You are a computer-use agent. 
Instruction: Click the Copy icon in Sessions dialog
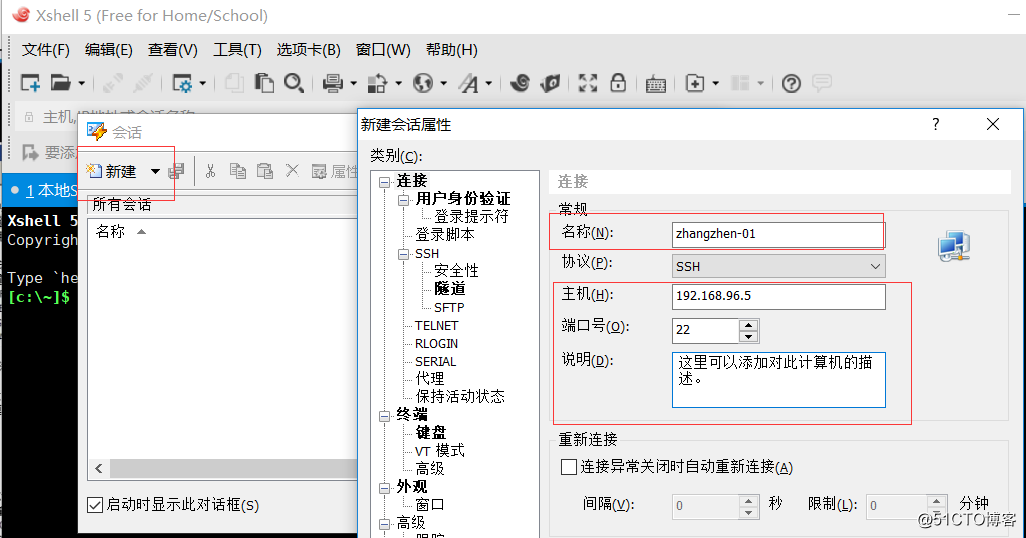click(x=238, y=171)
